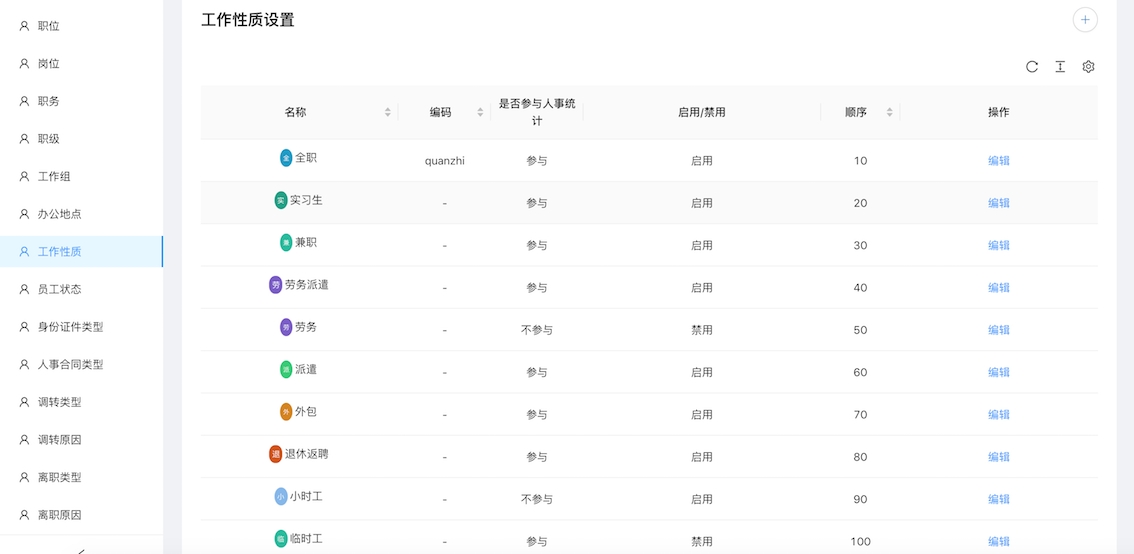Image resolution: width=1134 pixels, height=554 pixels.
Task: Collapse the sidebar using bottom arrow
Action: pos(81,548)
